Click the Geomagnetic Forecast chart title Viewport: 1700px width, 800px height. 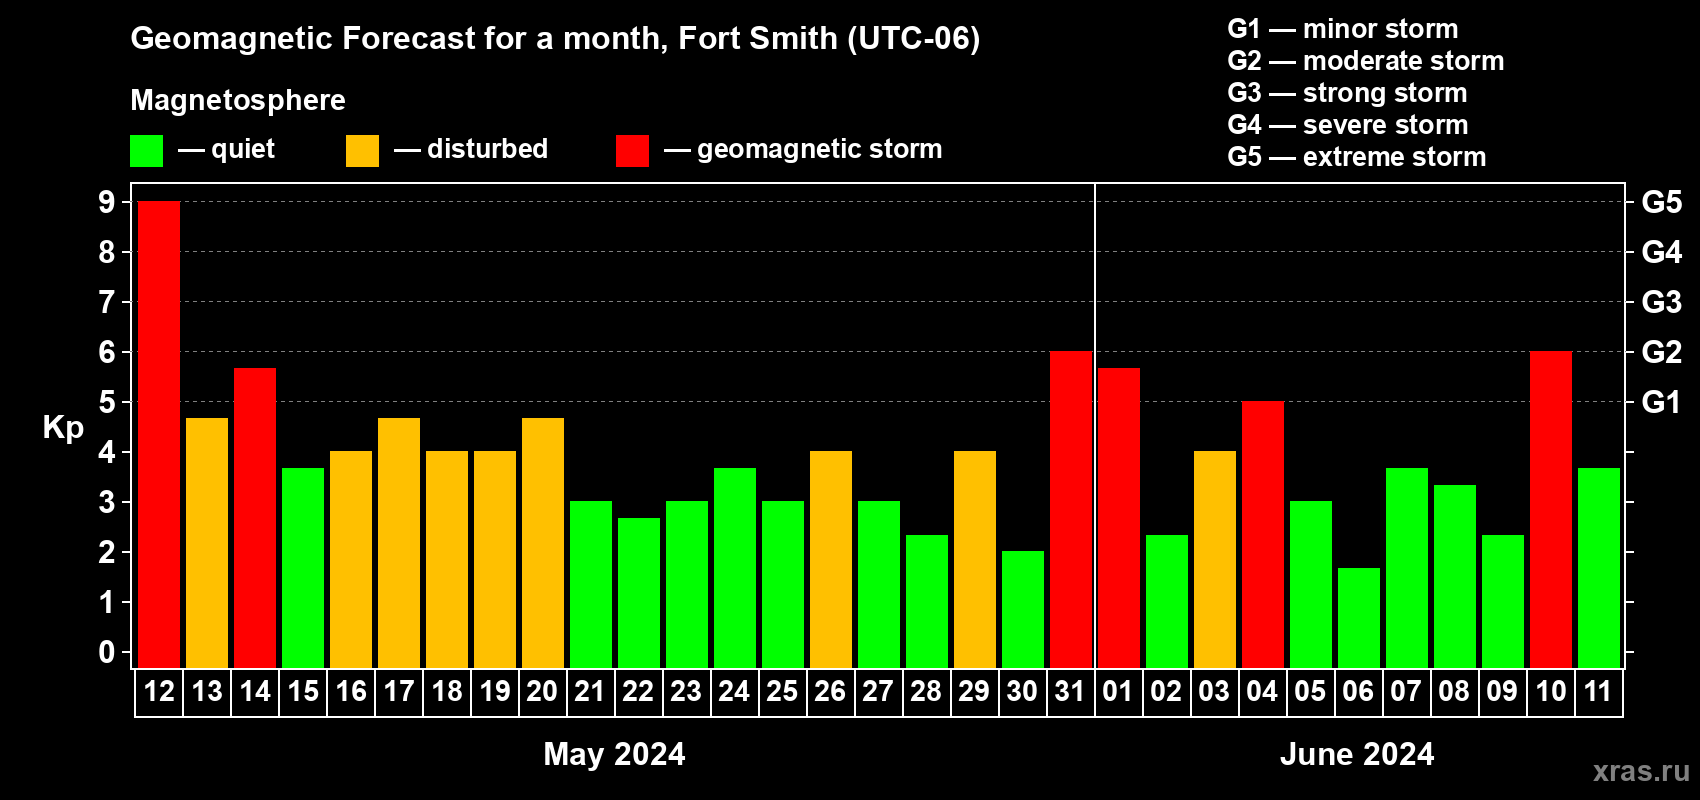[555, 38]
